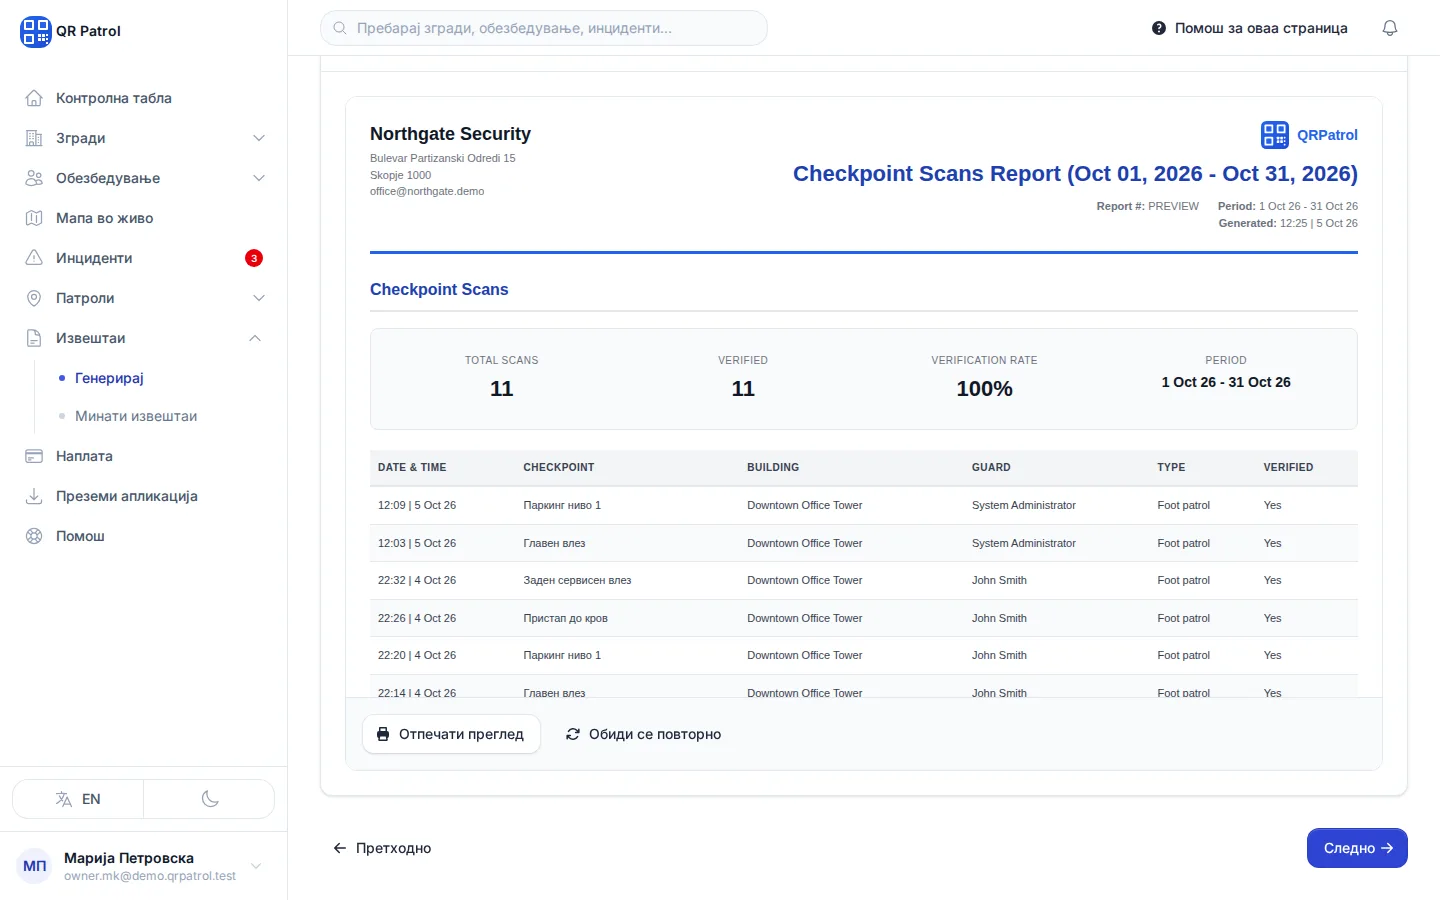Click the Згради building icon

(x=34, y=138)
